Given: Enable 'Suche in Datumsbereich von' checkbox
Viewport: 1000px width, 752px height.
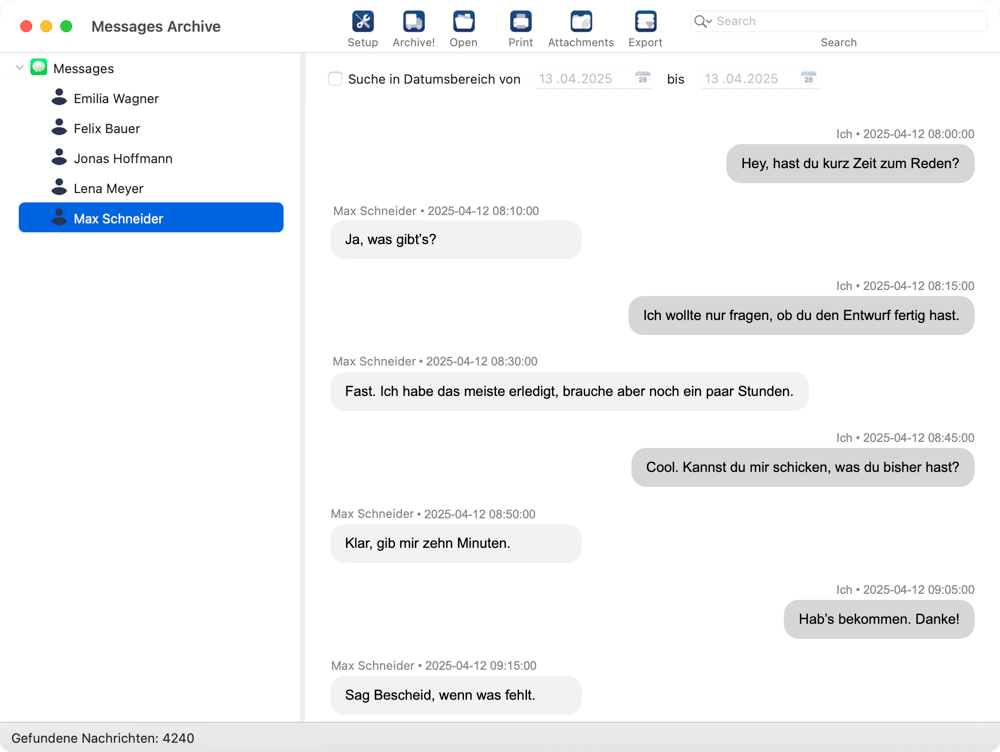Looking at the screenshot, I should point(335,79).
